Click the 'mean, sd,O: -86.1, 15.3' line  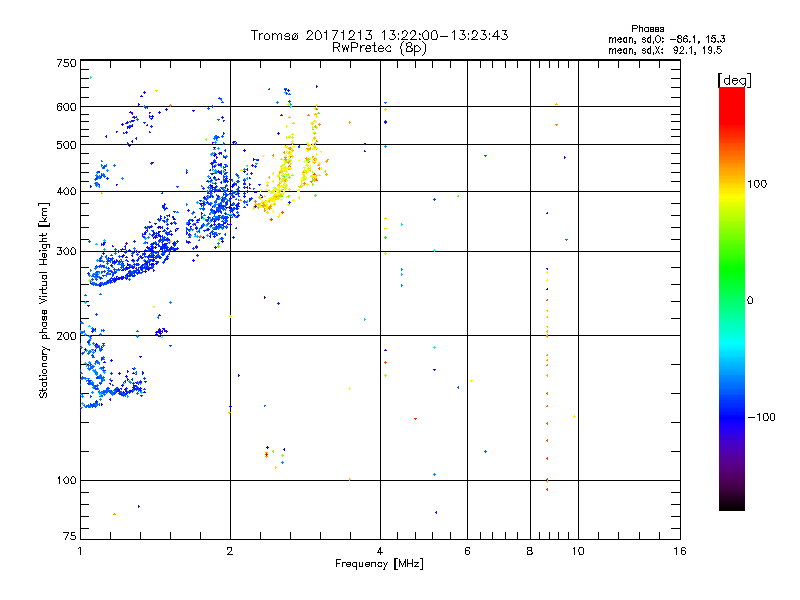tap(667, 39)
